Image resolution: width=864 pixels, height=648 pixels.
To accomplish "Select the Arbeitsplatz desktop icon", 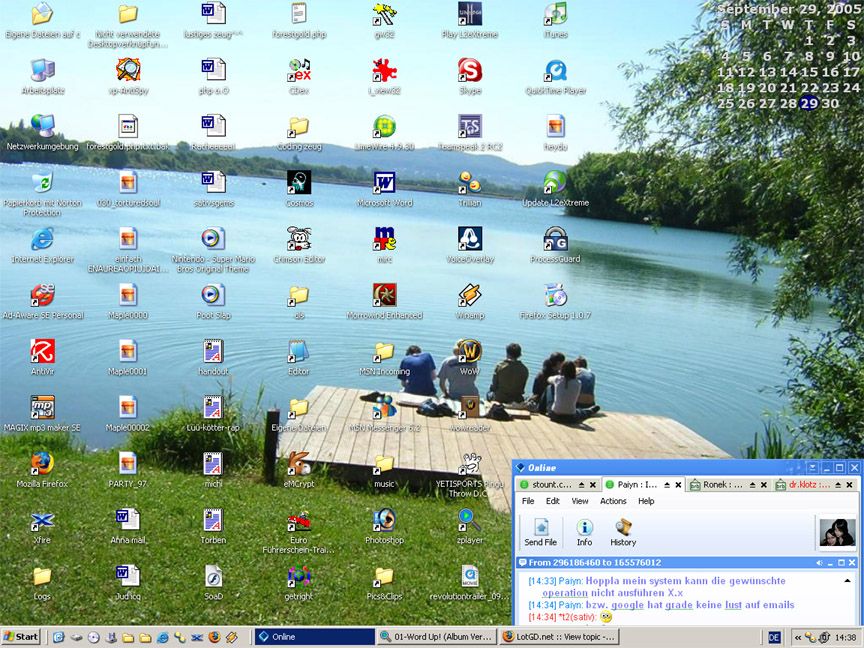I will (x=42, y=71).
